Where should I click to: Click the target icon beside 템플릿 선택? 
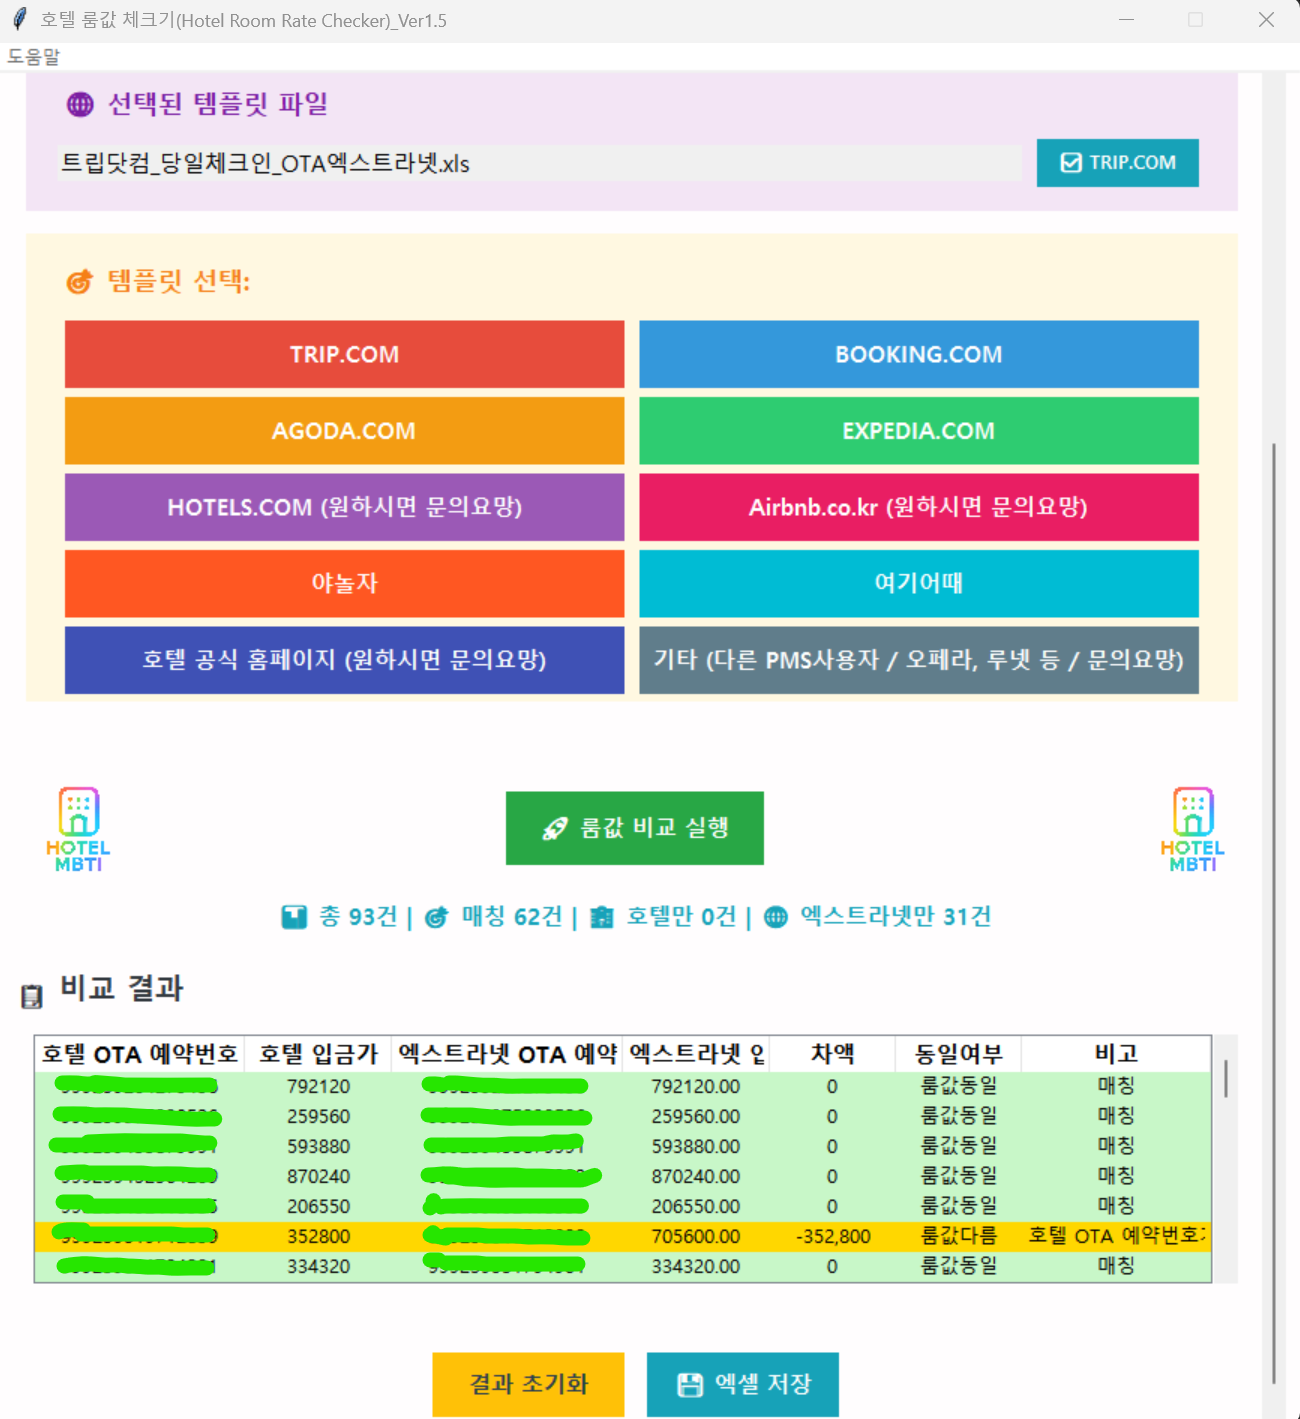coord(80,282)
